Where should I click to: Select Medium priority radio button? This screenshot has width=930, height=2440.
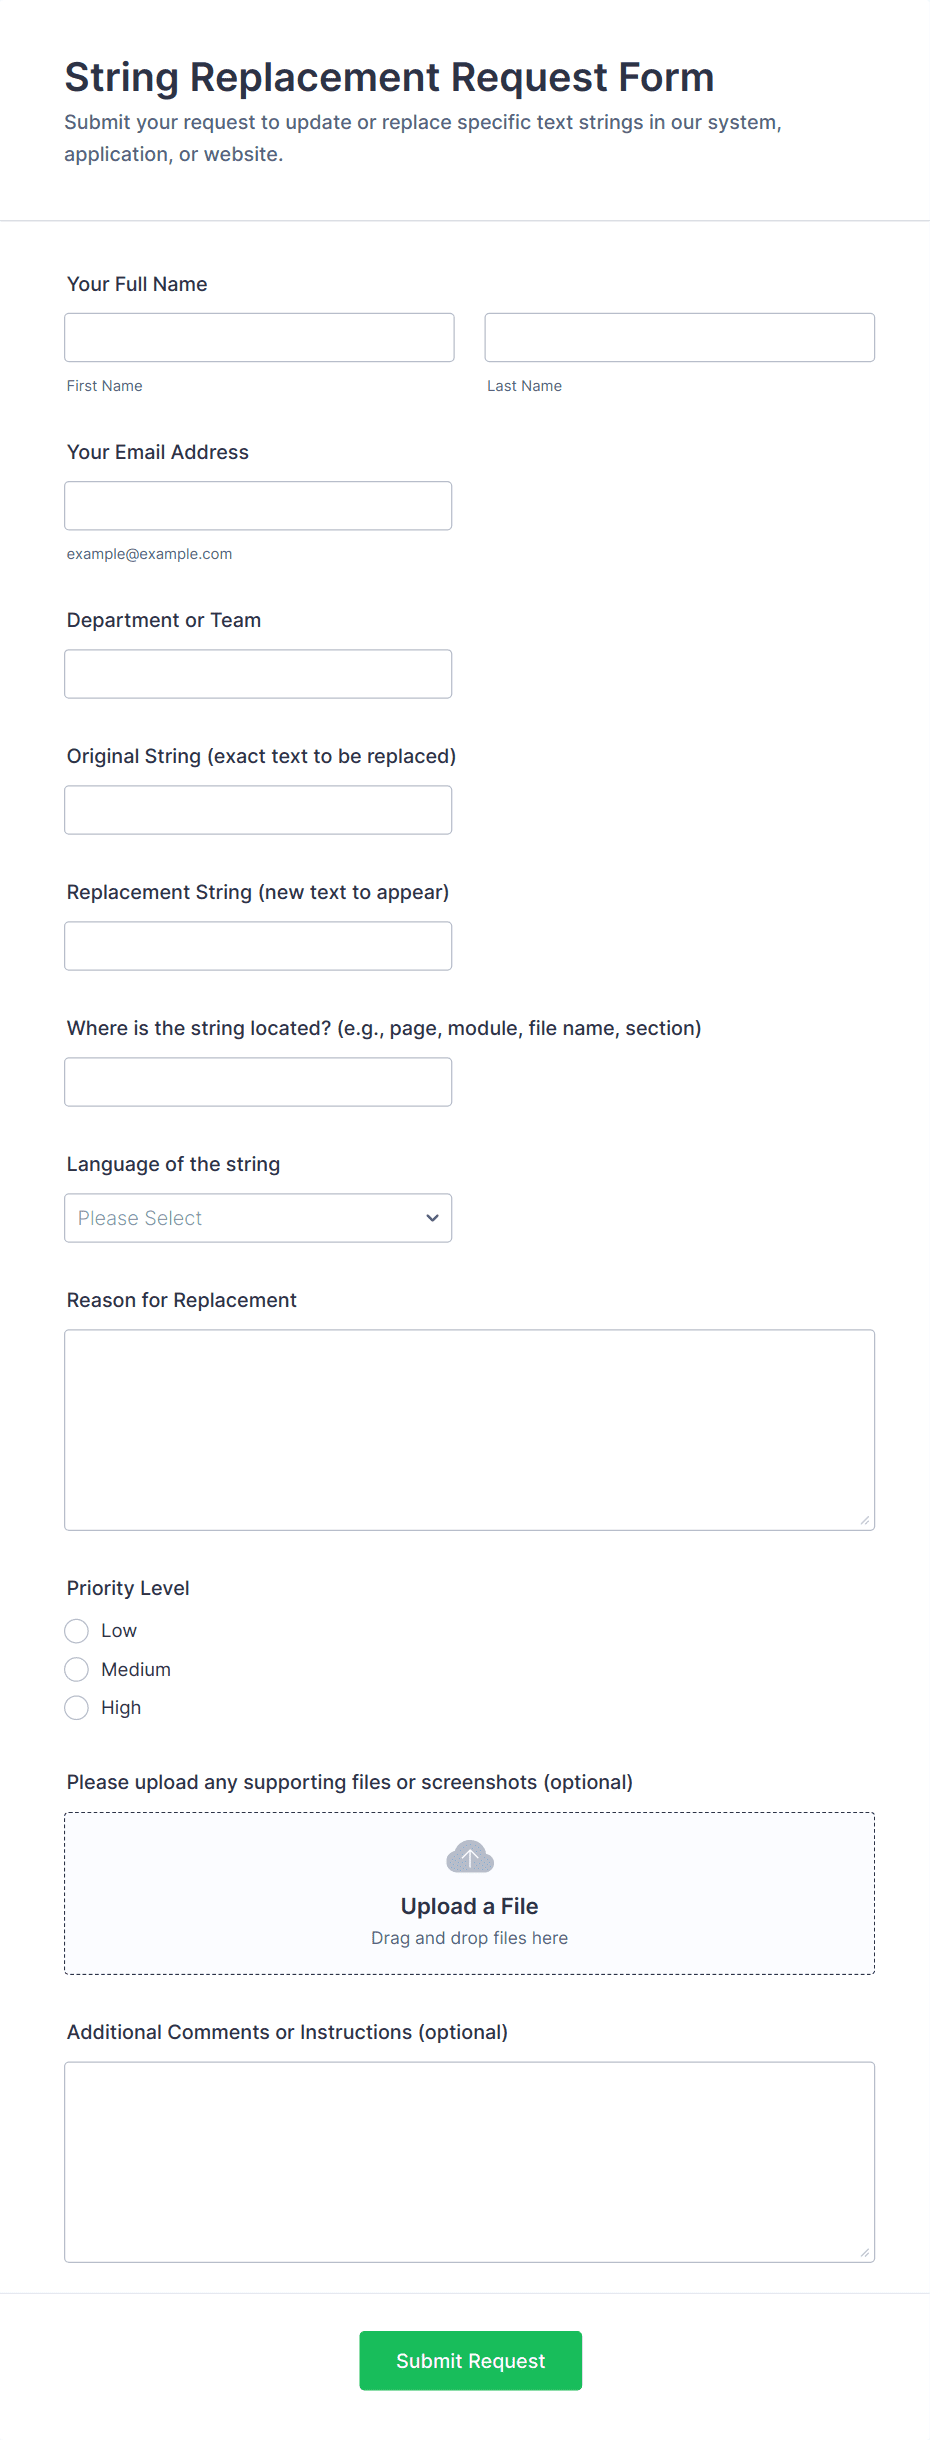77,1669
